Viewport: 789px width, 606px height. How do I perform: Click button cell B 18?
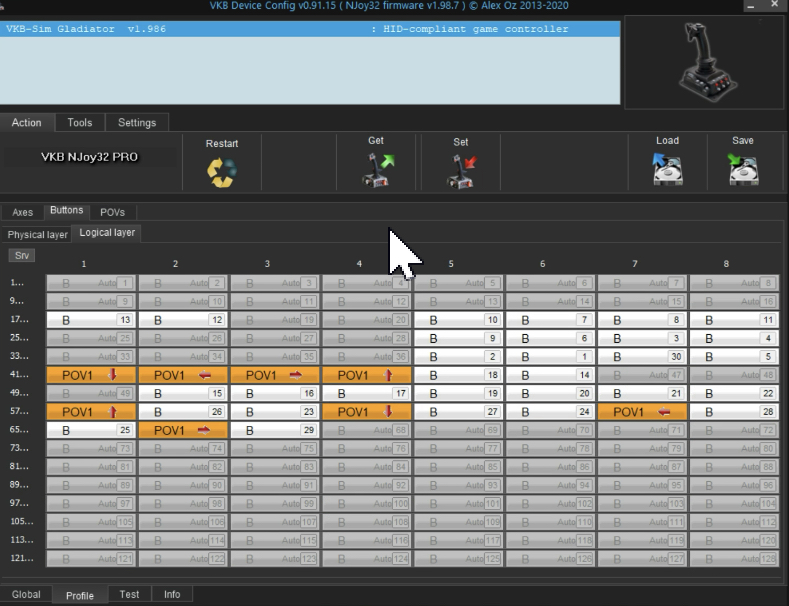tap(458, 375)
